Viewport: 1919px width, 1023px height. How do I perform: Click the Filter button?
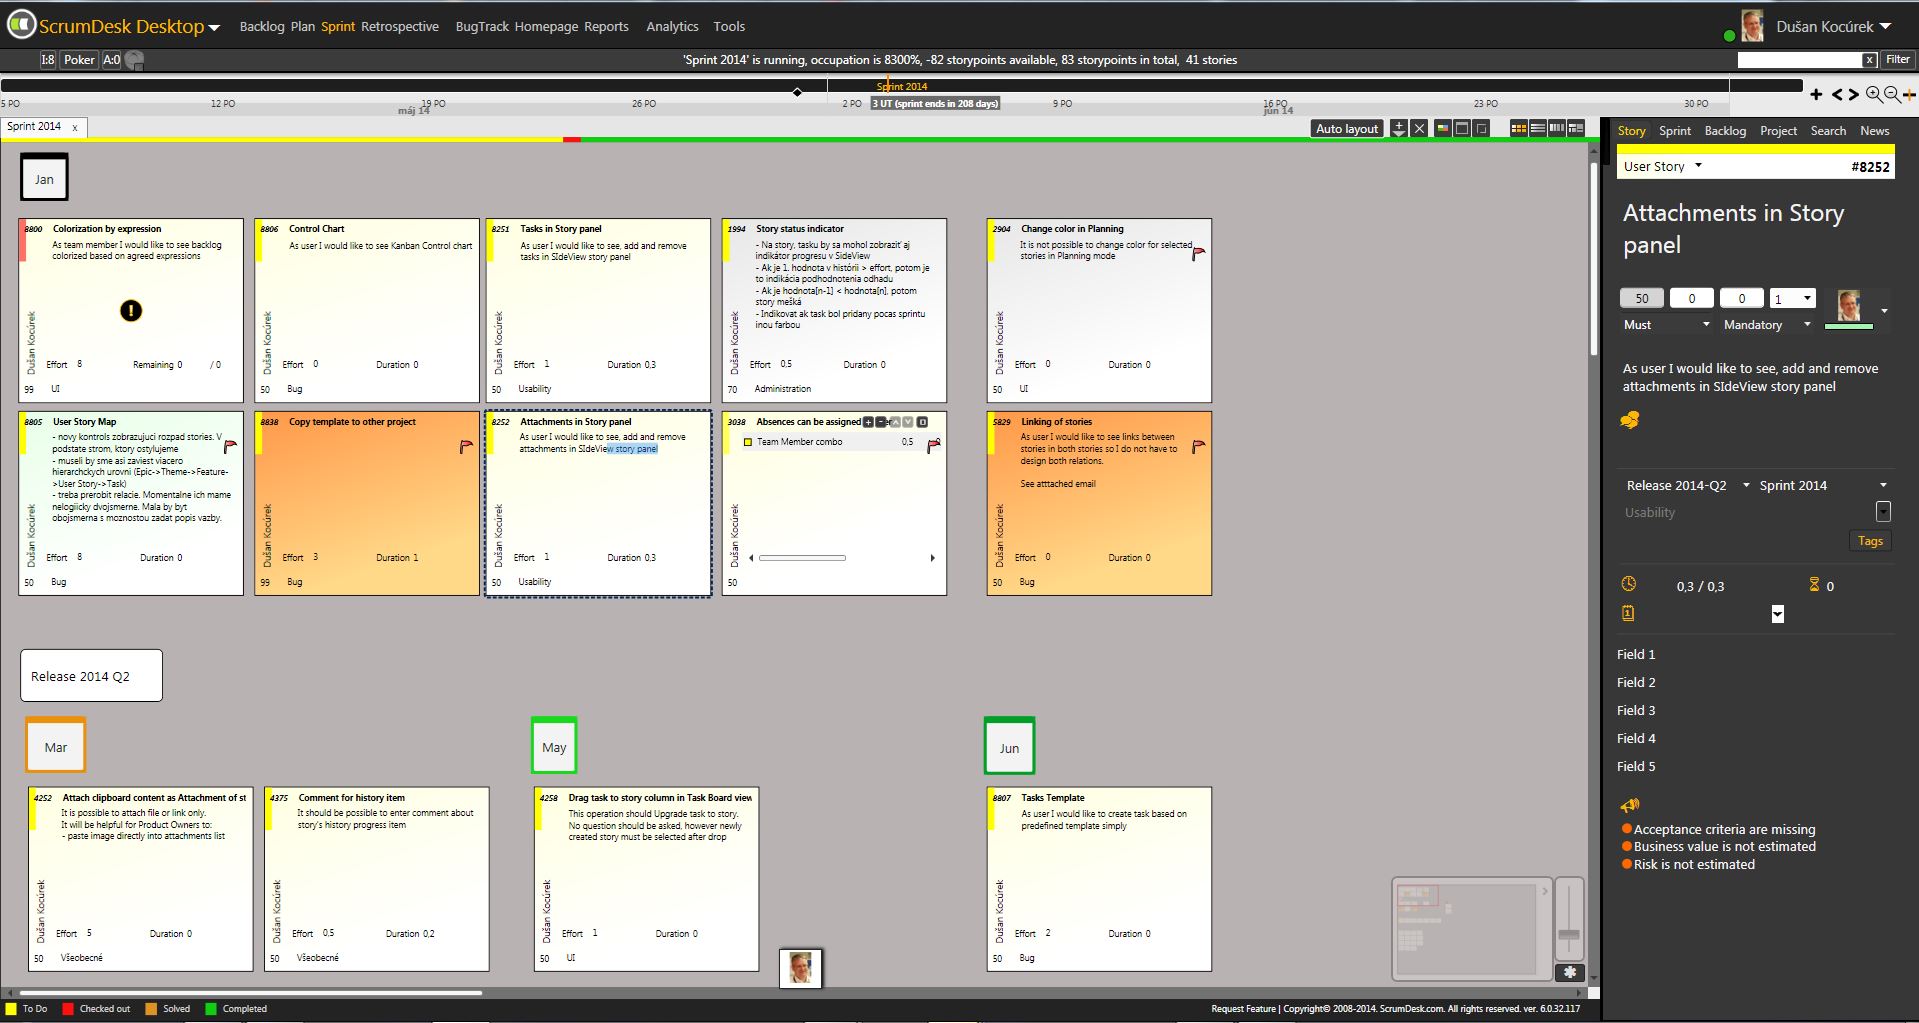point(1897,60)
